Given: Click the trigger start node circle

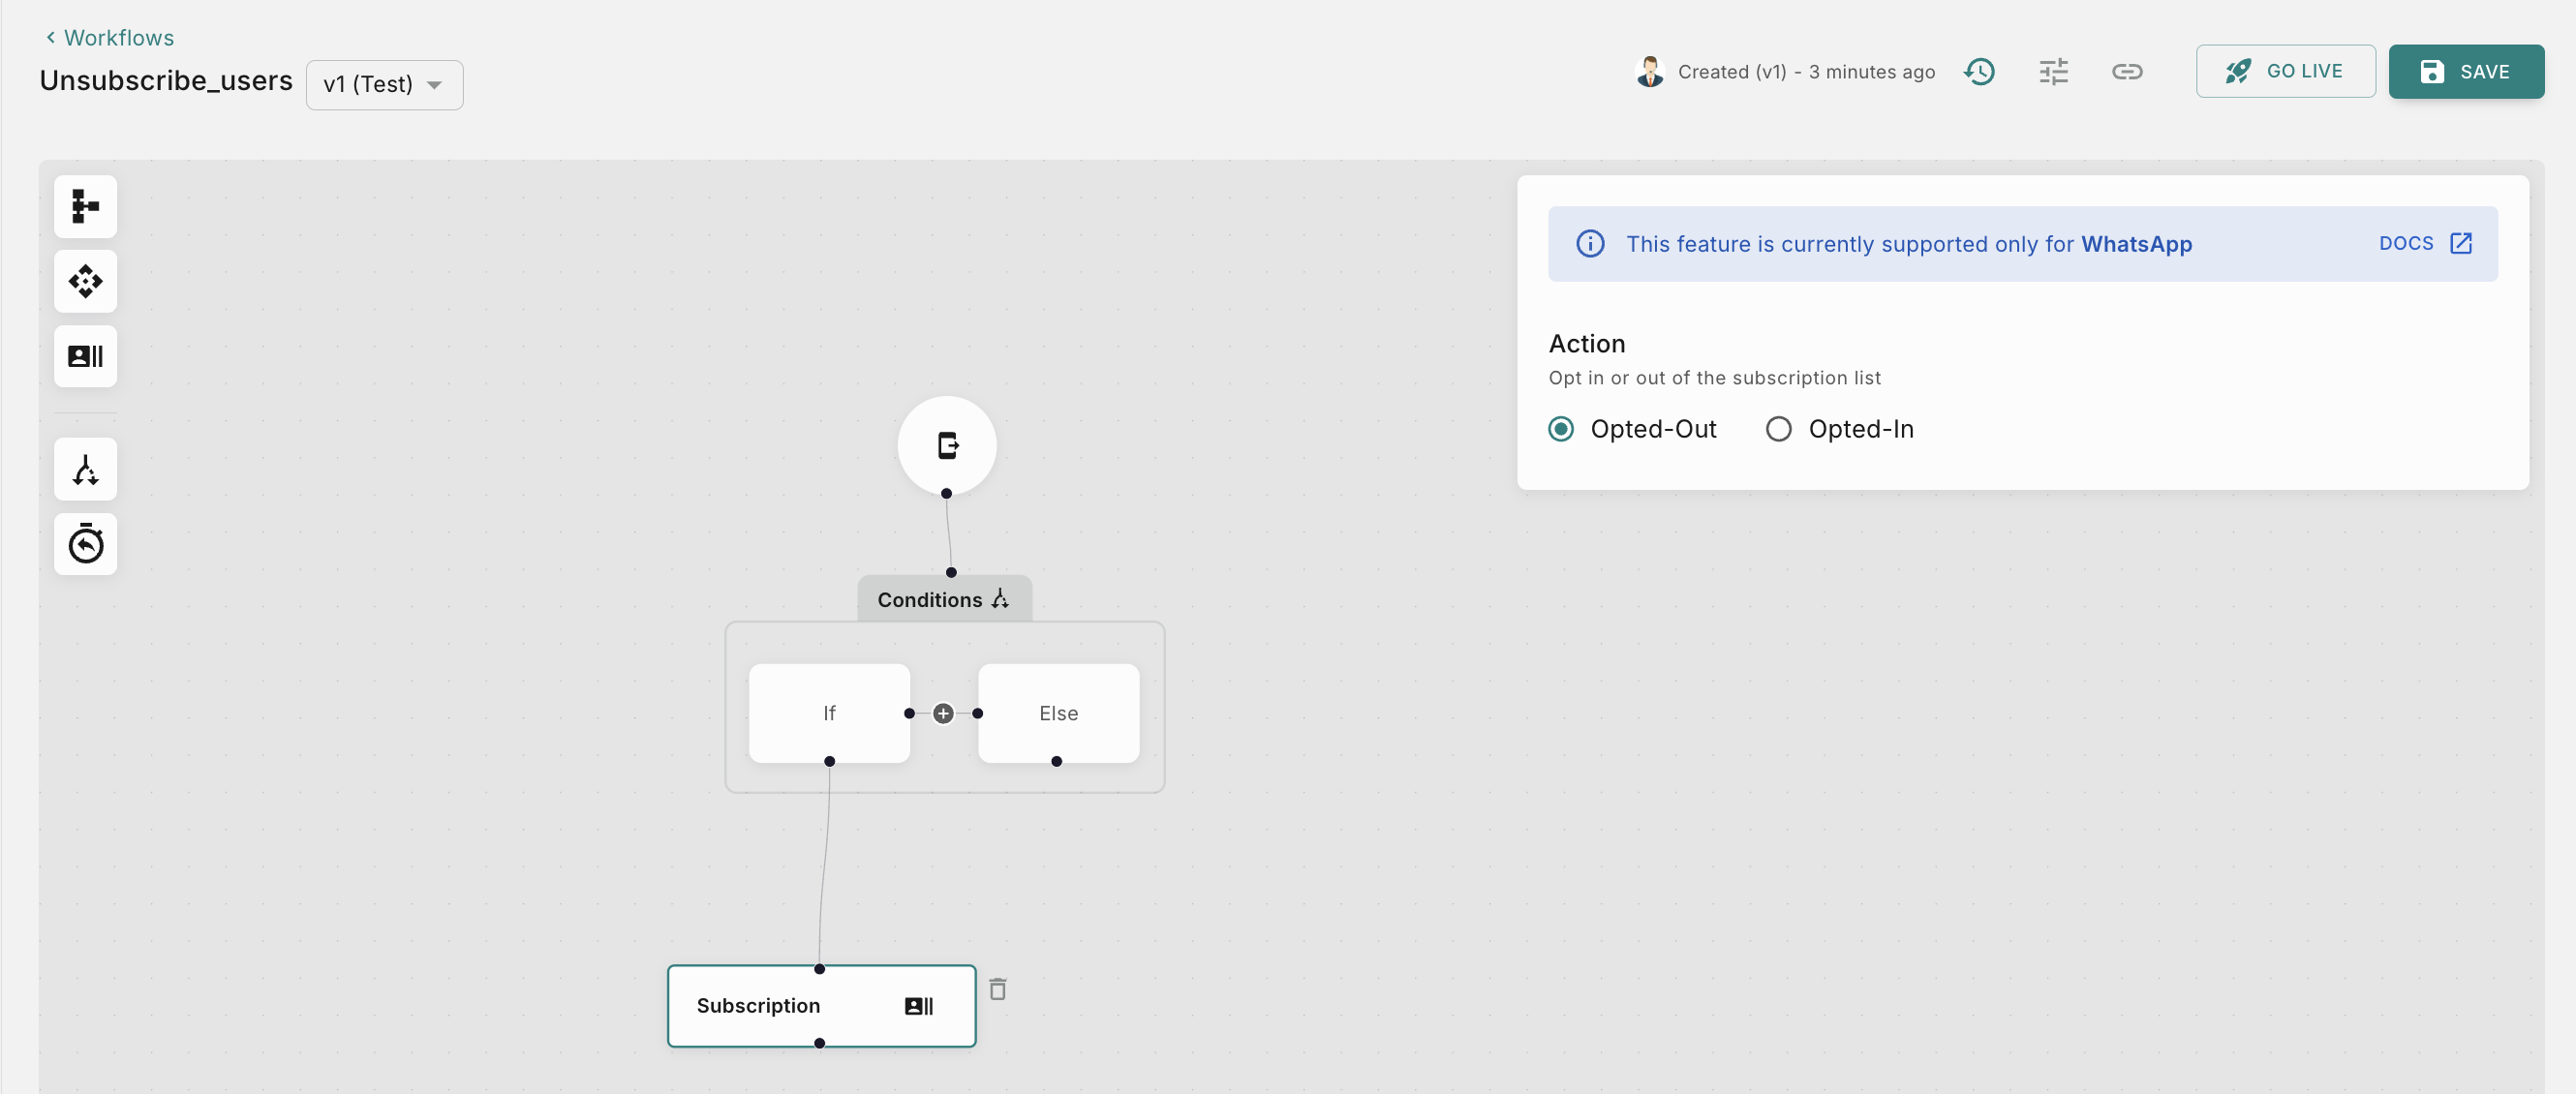Looking at the screenshot, I should pyautogui.click(x=946, y=444).
